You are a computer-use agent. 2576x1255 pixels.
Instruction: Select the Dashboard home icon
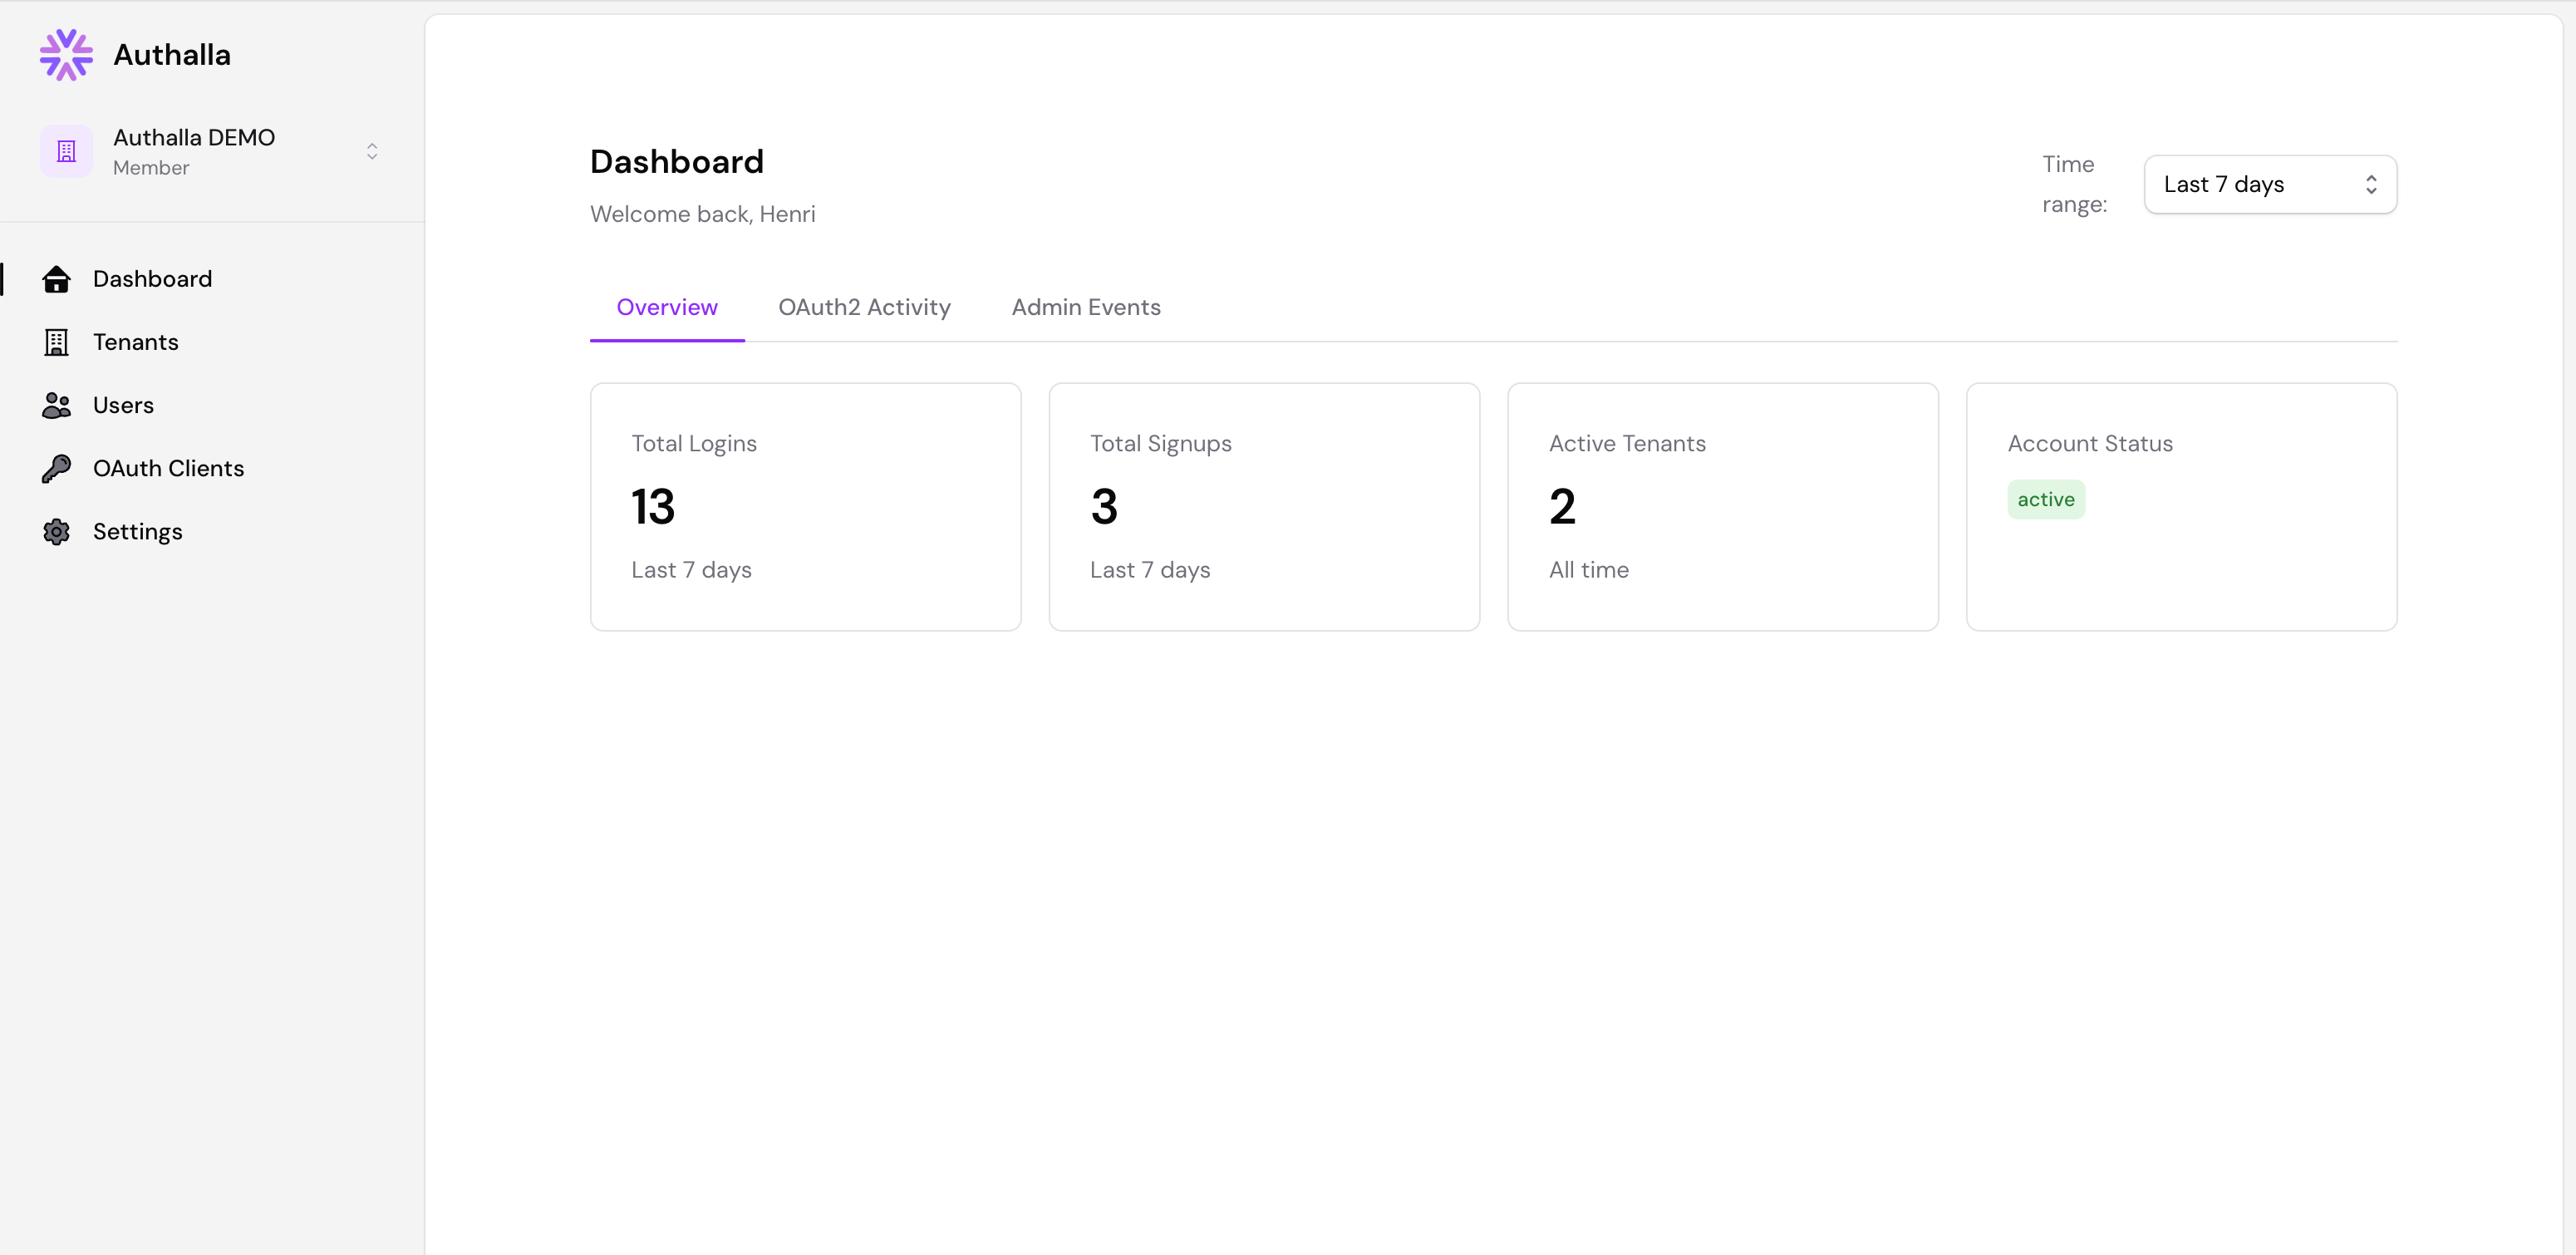pyautogui.click(x=56, y=279)
